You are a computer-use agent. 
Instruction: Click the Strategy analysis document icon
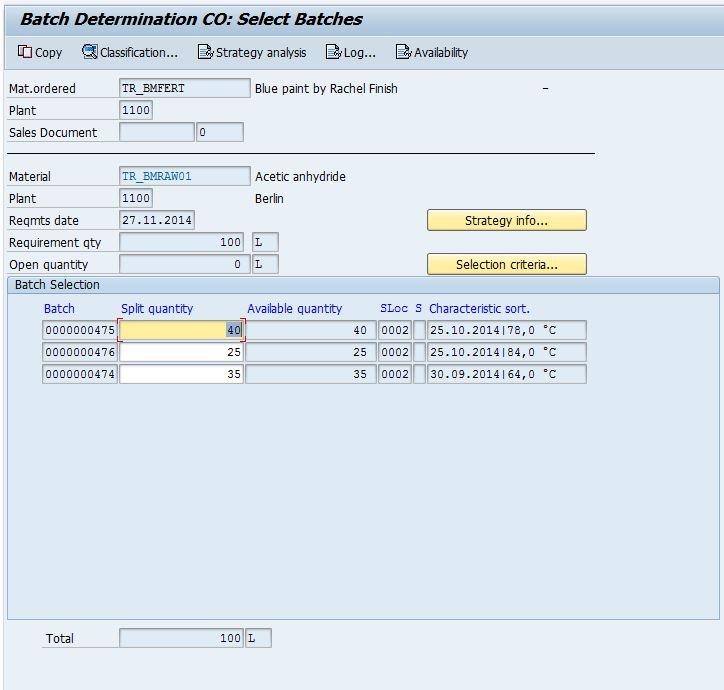[205, 52]
